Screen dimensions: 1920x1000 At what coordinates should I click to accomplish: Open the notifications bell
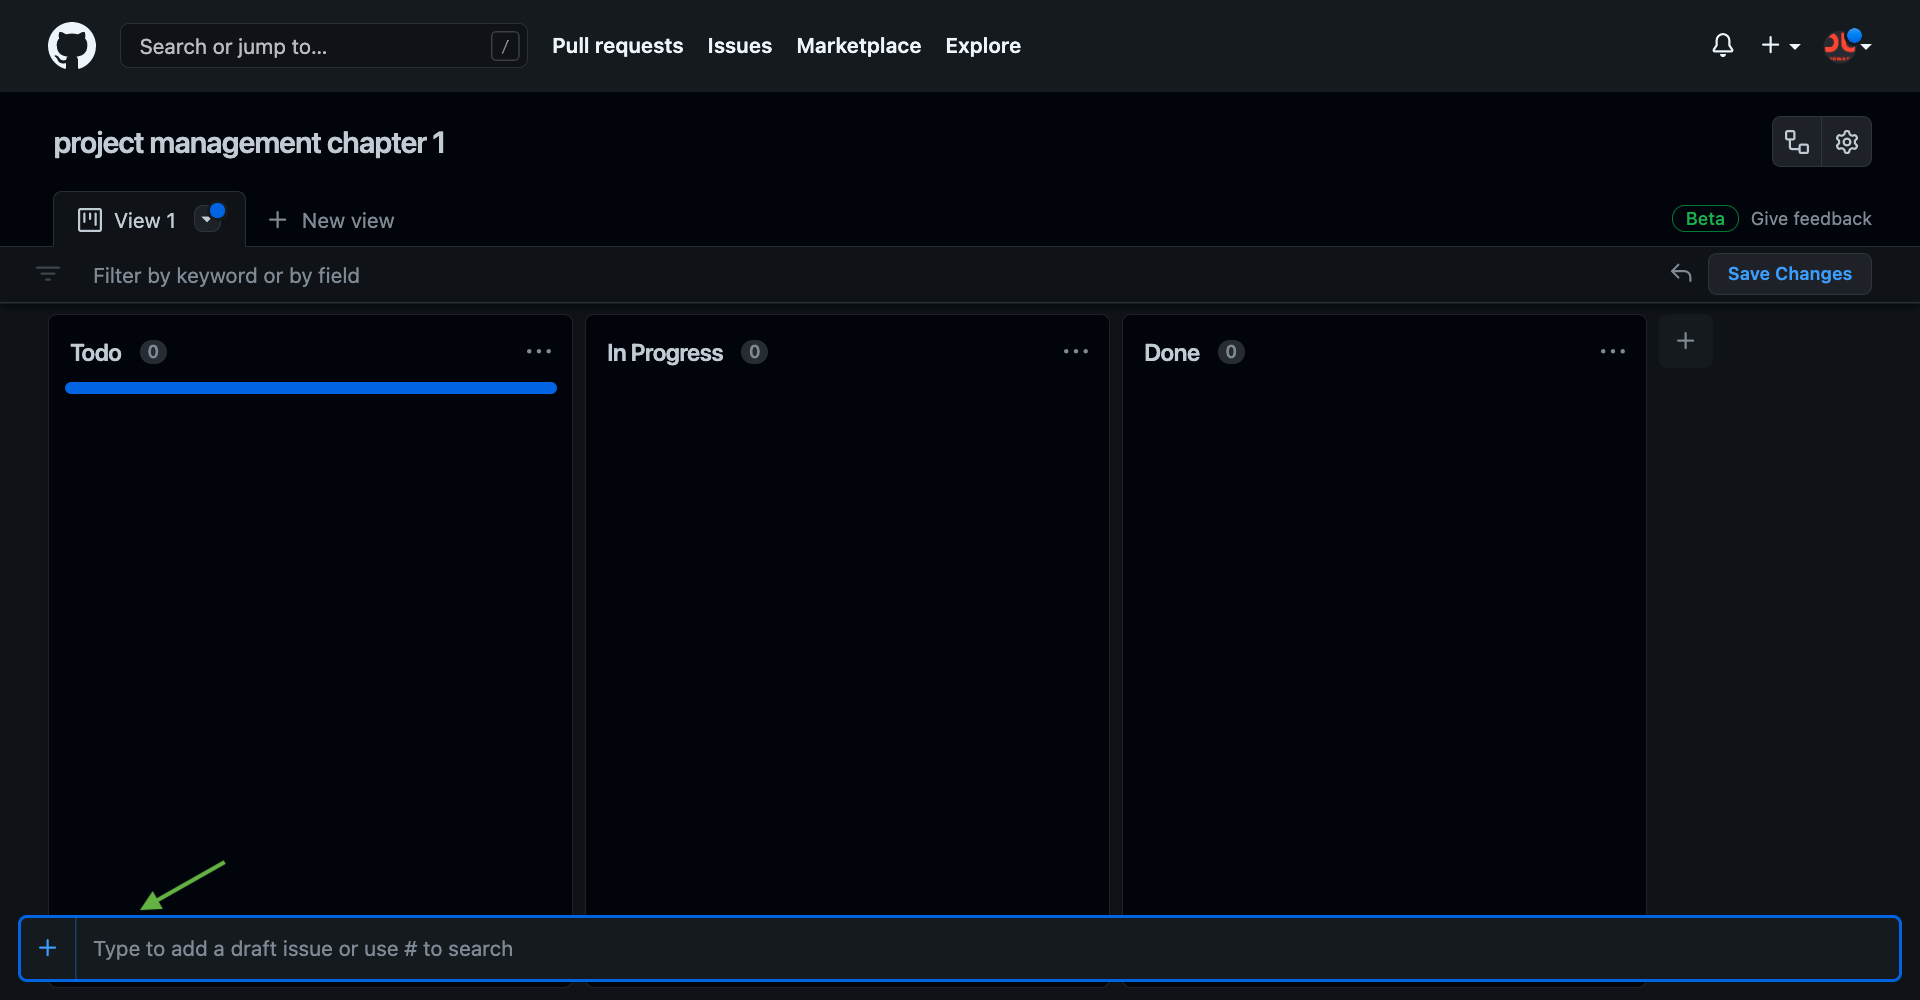click(1722, 46)
